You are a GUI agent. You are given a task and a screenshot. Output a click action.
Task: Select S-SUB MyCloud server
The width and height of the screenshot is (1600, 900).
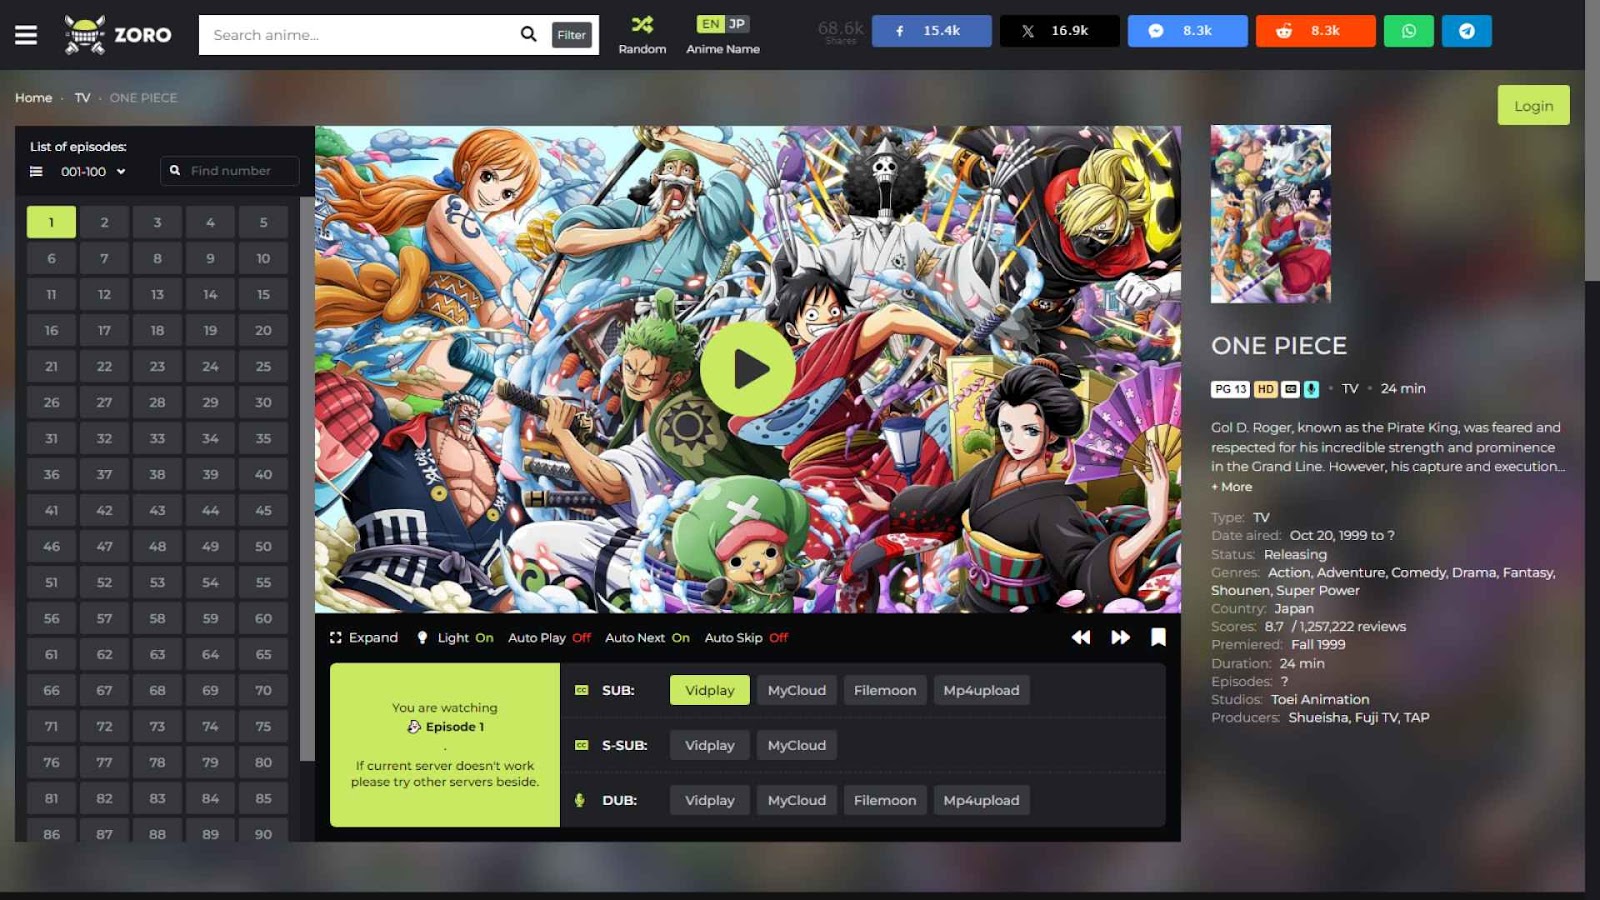(797, 745)
